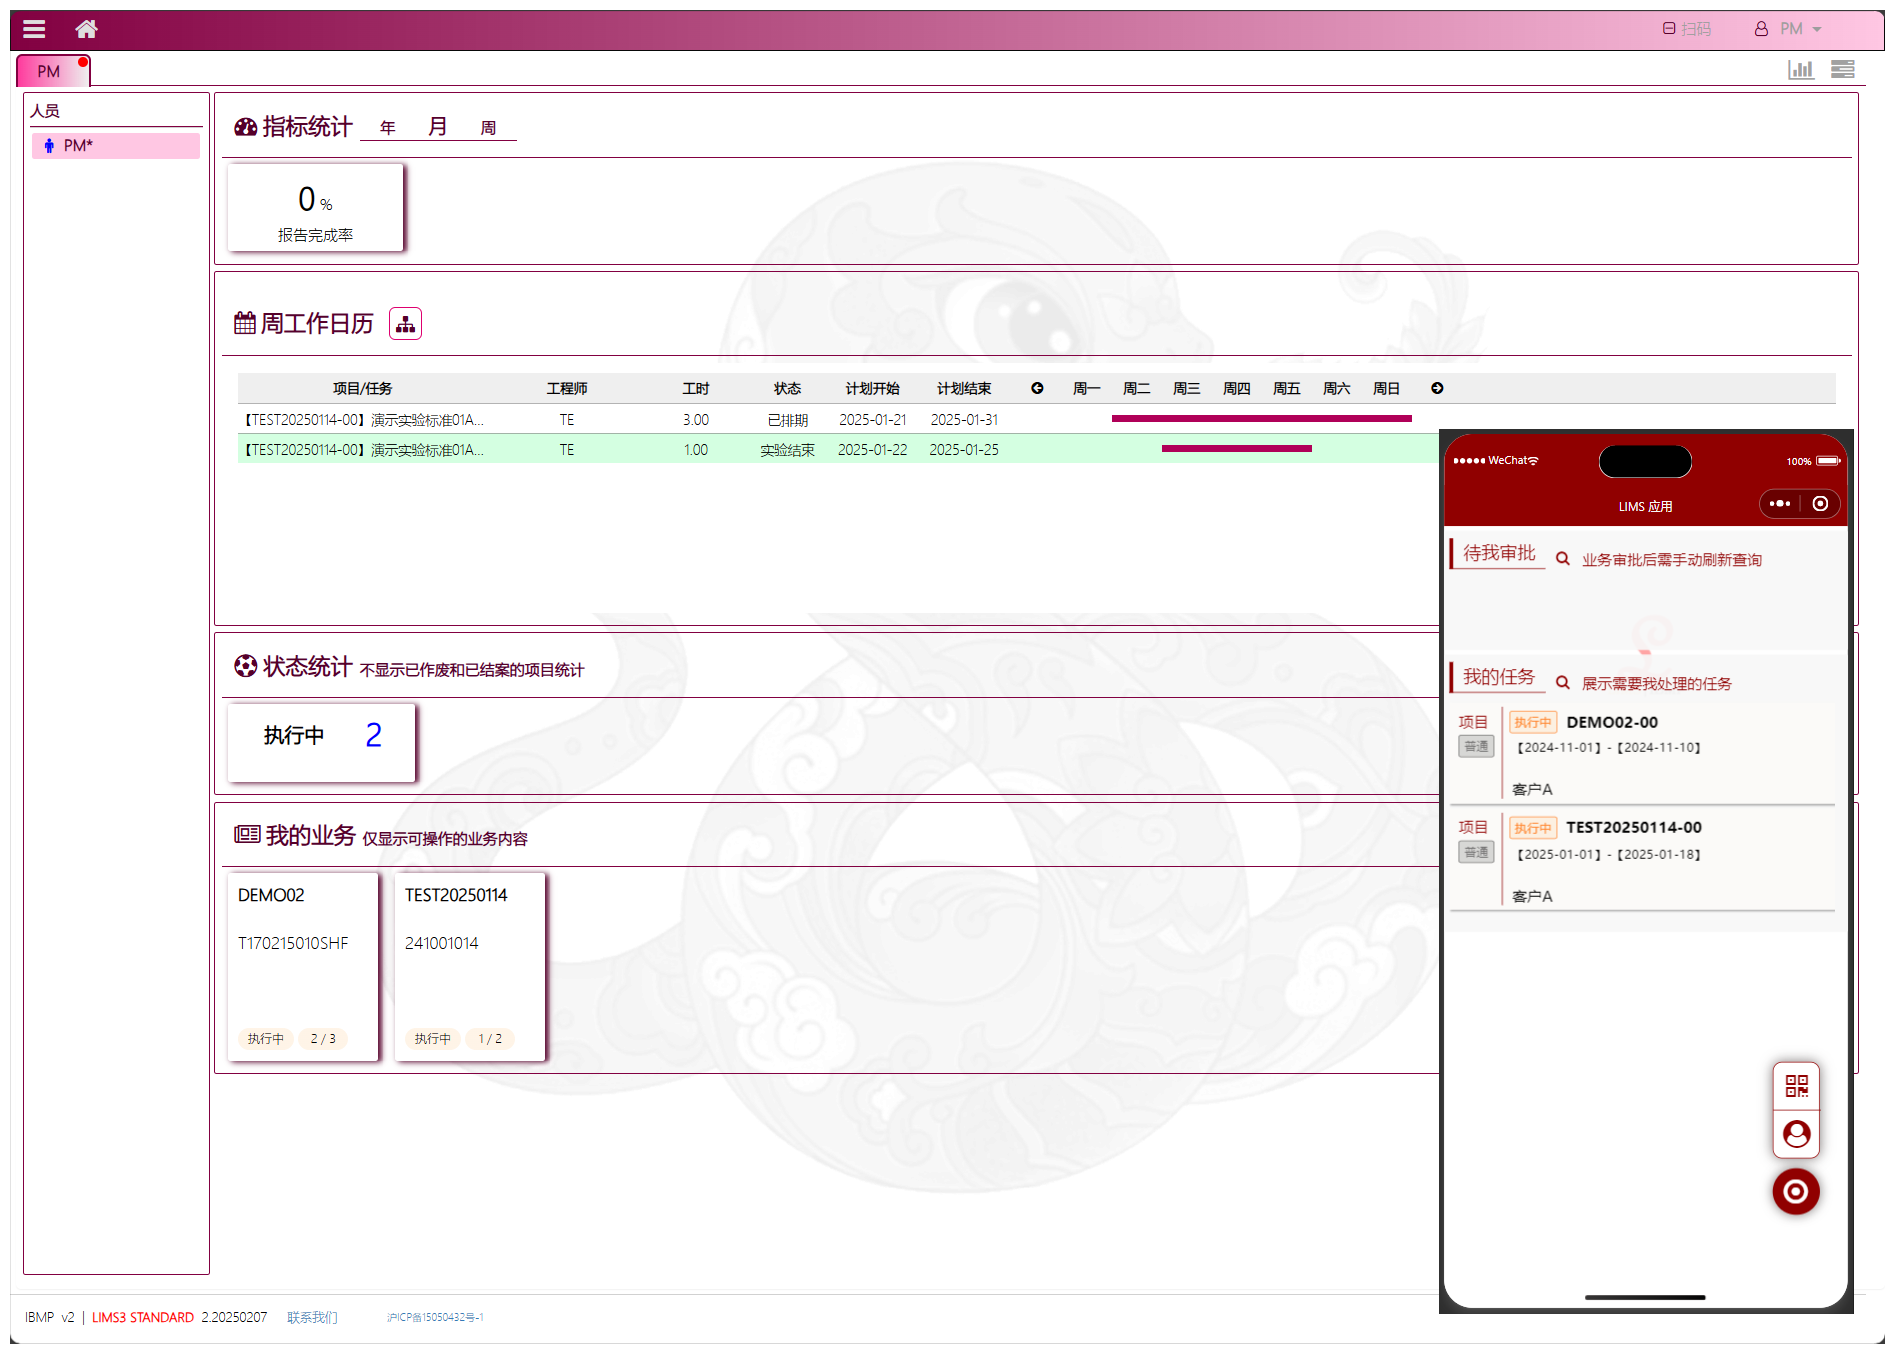Image resolution: width=1895 pixels, height=1354 pixels.
Task: Tap the QR code scan floating button
Action: point(1796,1086)
